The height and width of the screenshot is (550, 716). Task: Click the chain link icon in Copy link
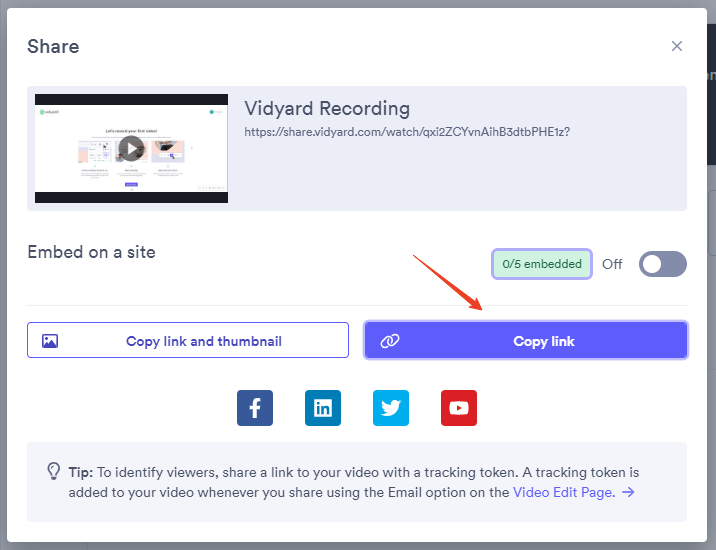click(x=390, y=341)
